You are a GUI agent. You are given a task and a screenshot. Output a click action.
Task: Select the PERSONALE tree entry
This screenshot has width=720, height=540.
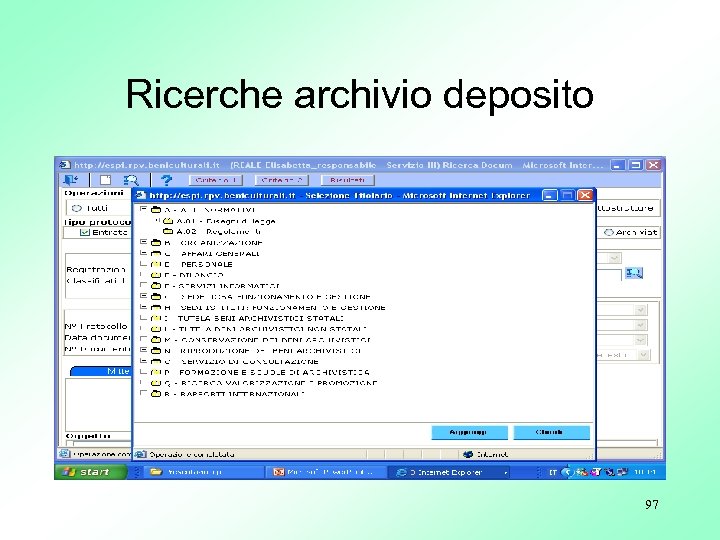(198, 264)
